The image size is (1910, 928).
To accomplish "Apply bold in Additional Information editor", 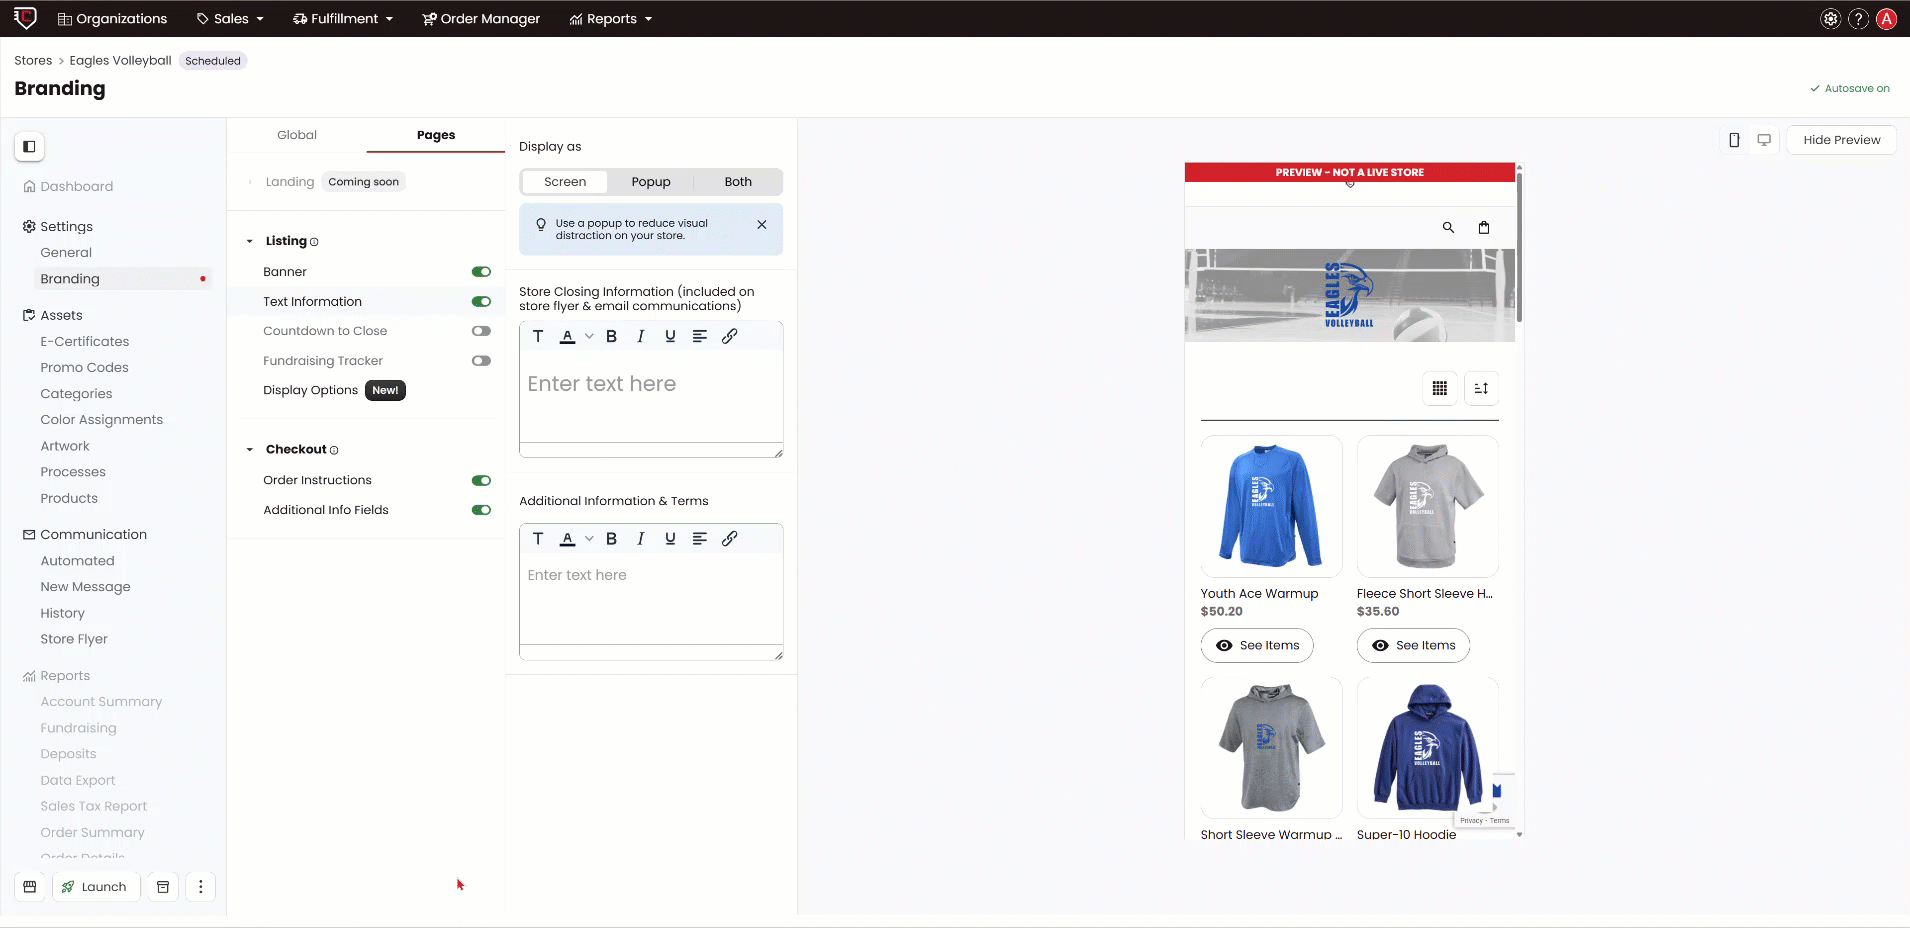I will tap(611, 539).
